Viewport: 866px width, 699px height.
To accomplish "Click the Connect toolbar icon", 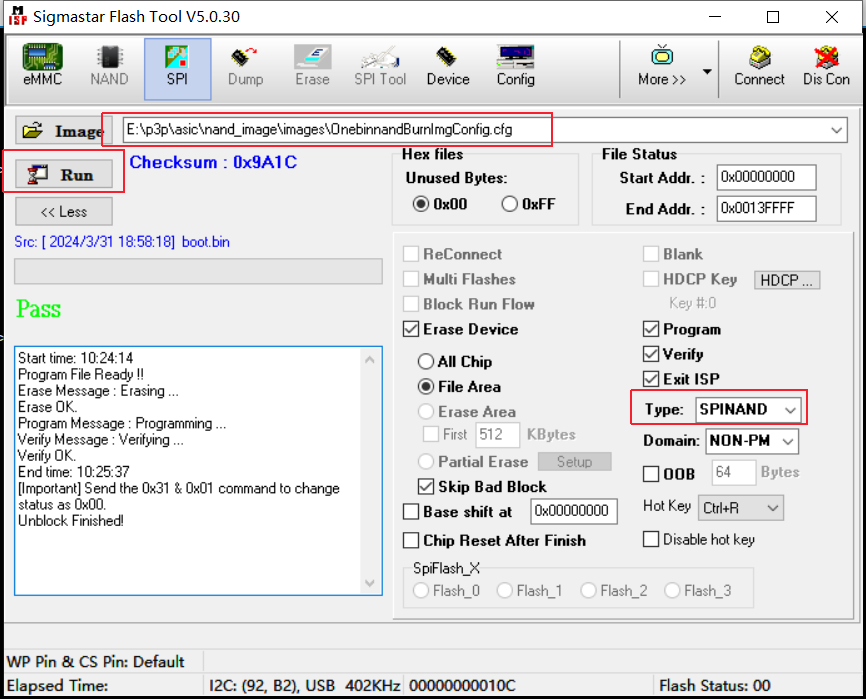I will [x=759, y=66].
